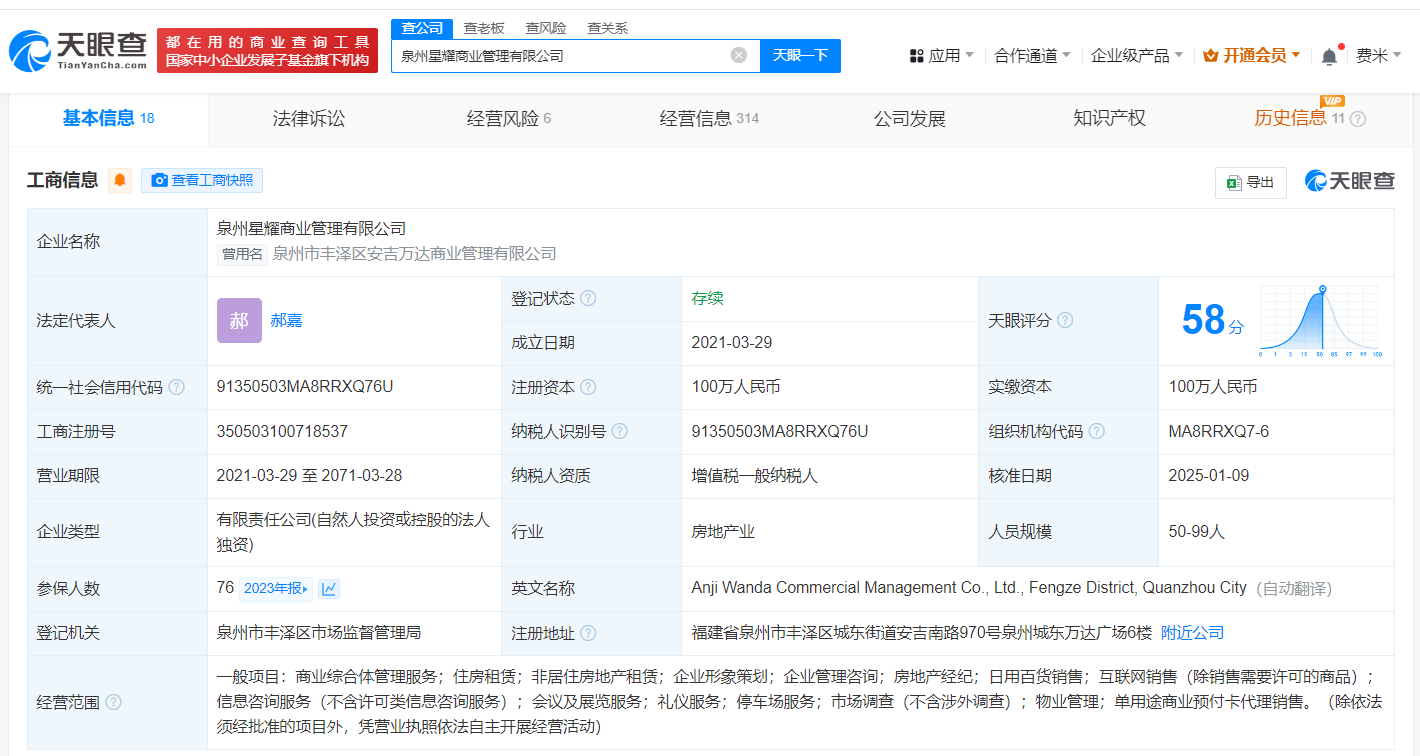1420x756 pixels.
Task: Clear the search box using the × icon
Action: tap(738, 55)
